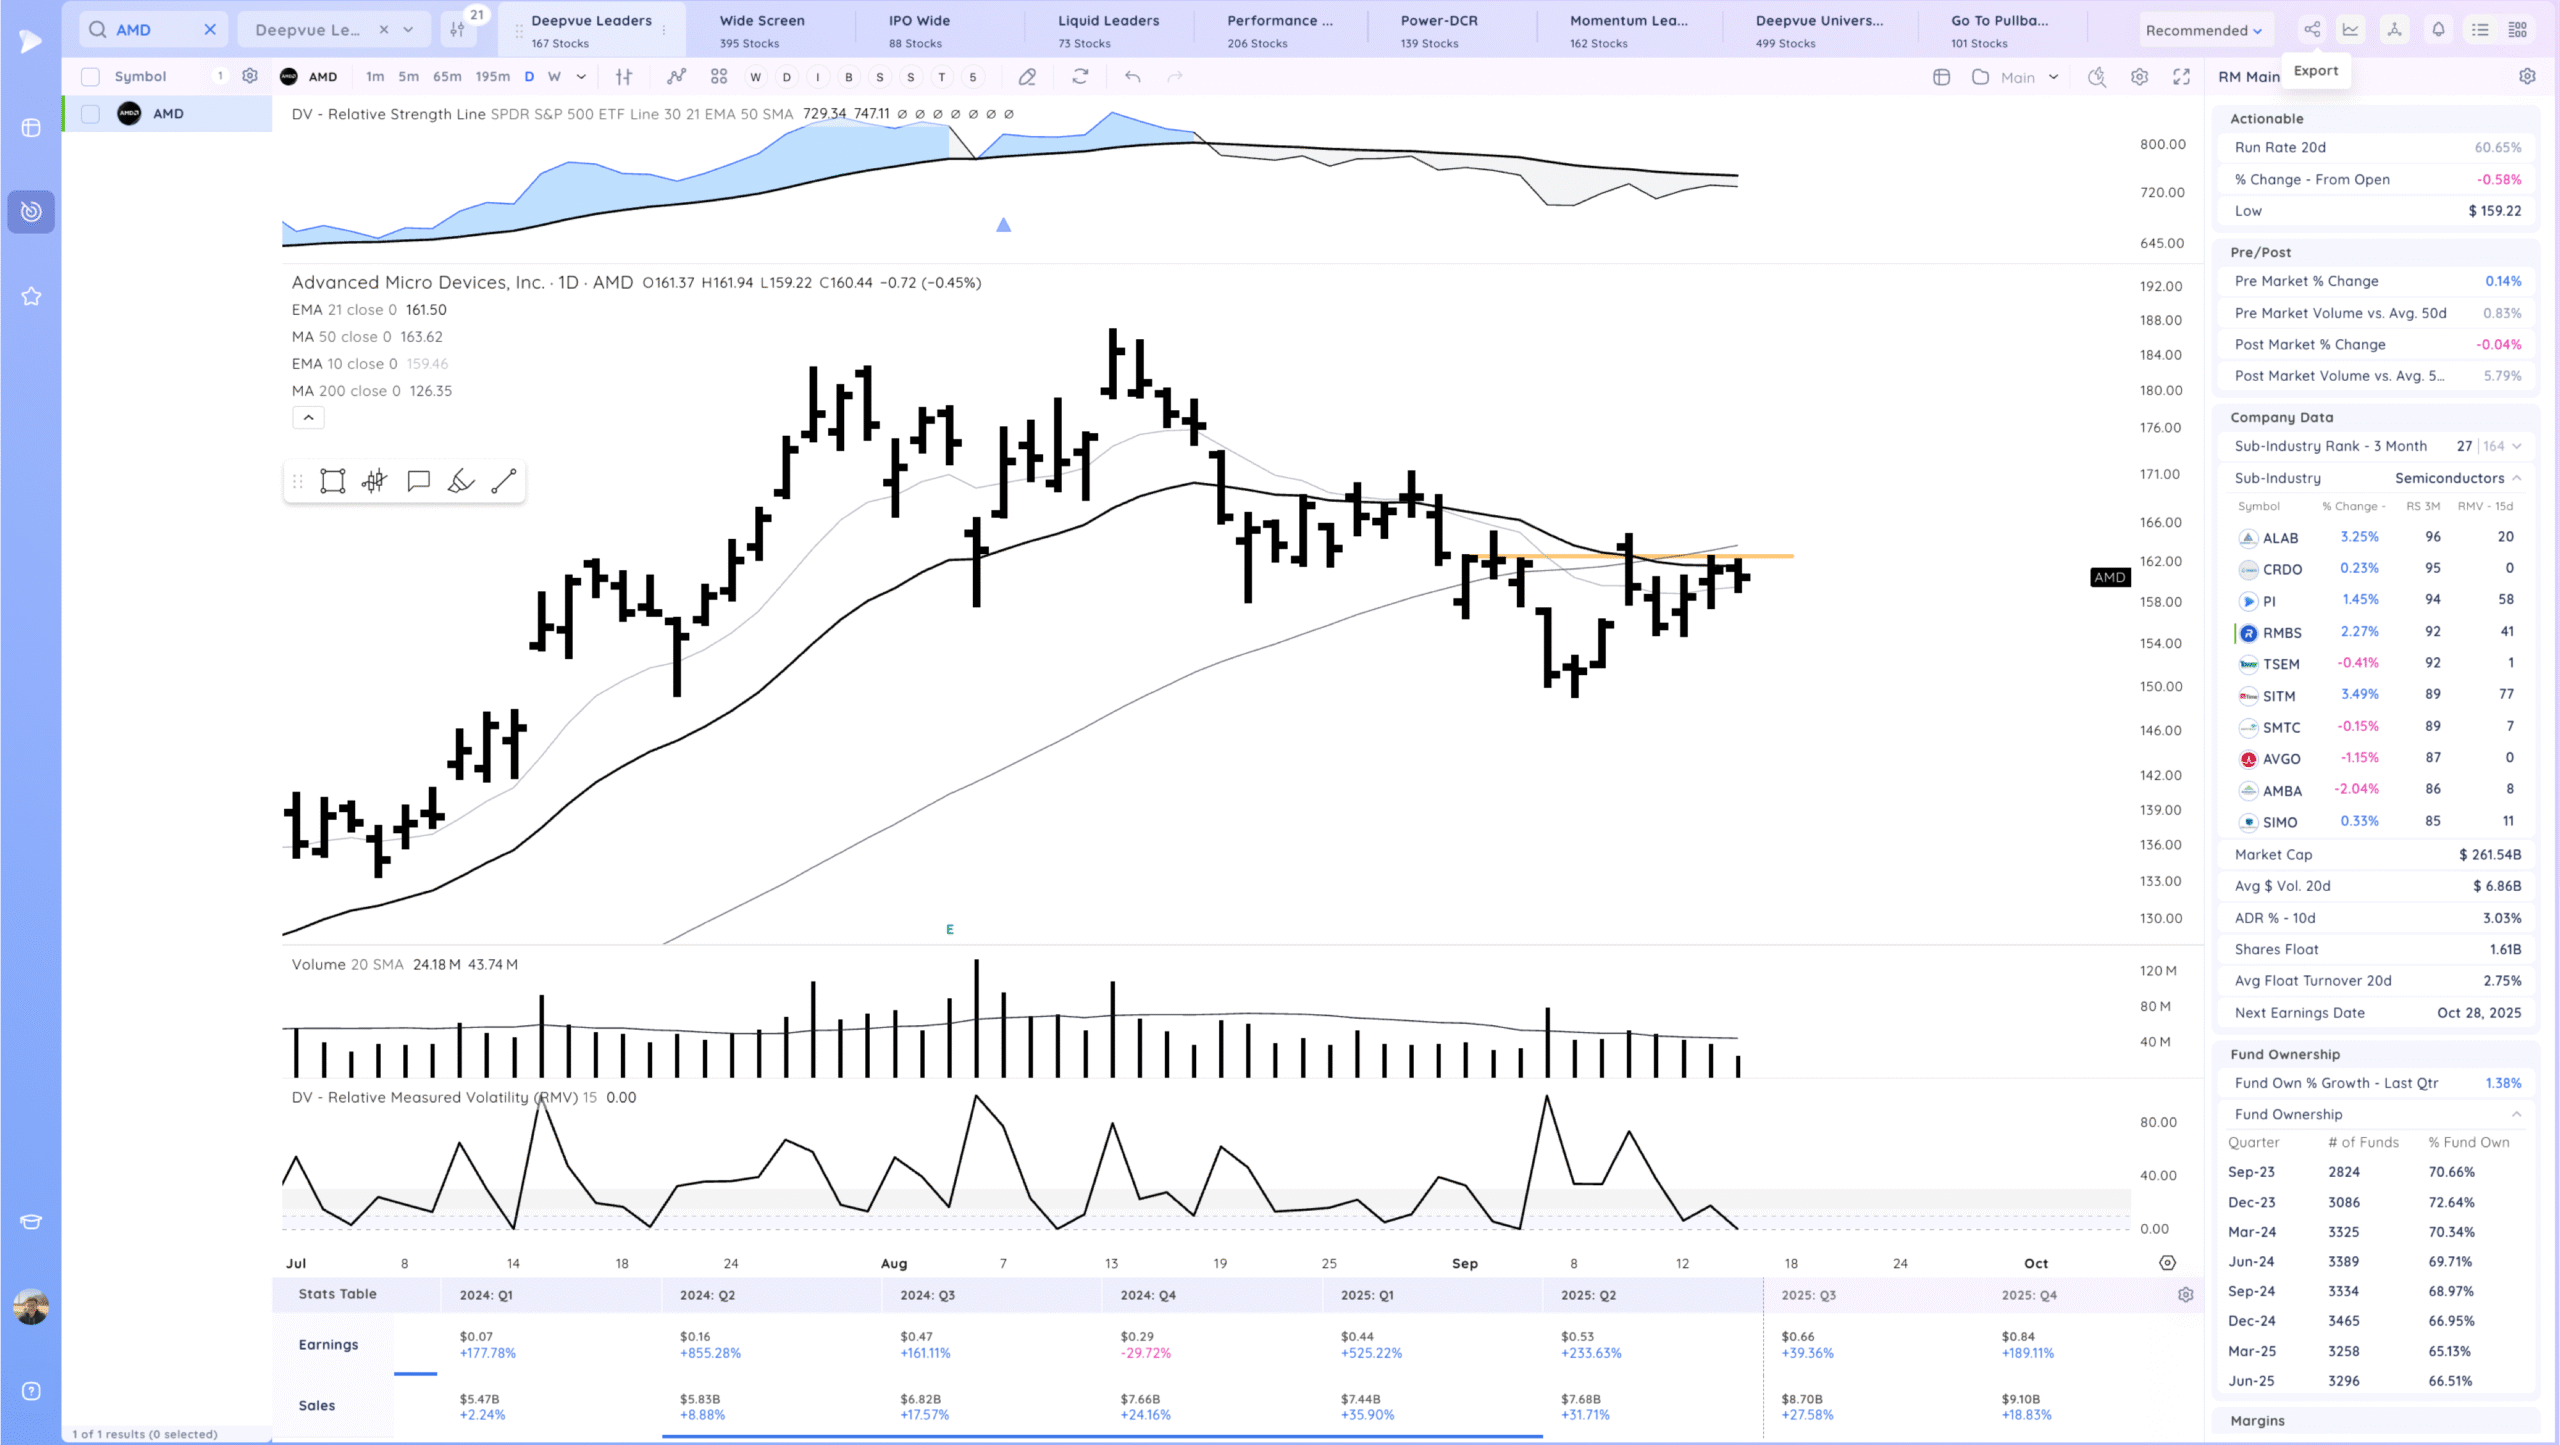This screenshot has width=2560, height=1445.
Task: Select the comment annotation tool
Action: click(x=418, y=482)
